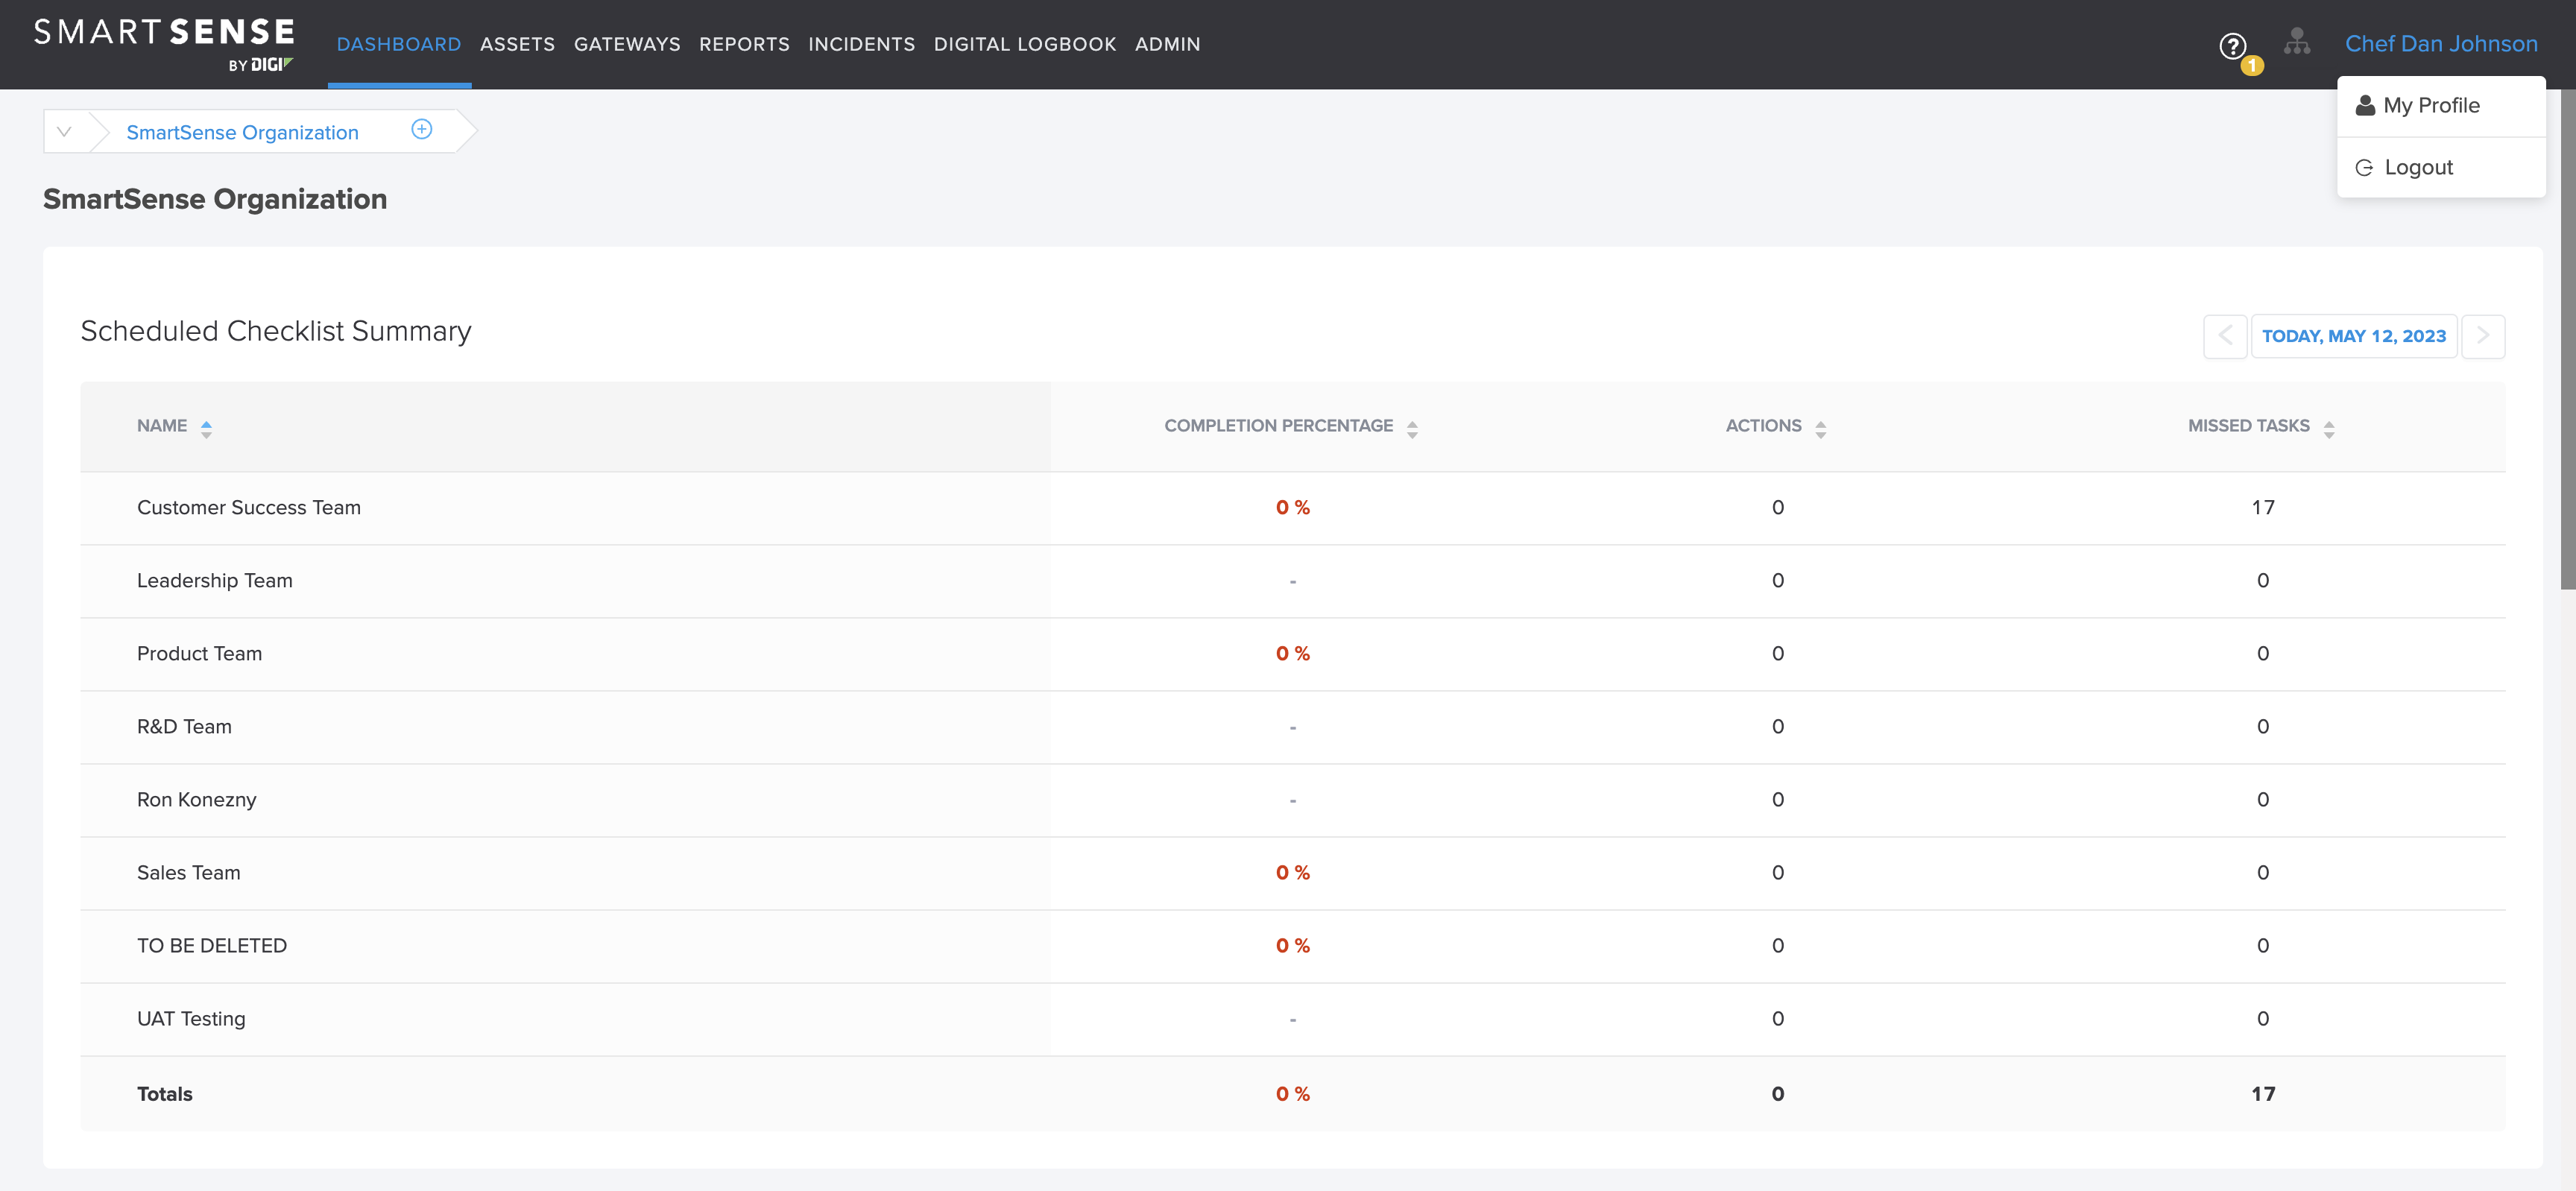Click TO BE DELETED's 0 % completion value

pyautogui.click(x=1292, y=945)
